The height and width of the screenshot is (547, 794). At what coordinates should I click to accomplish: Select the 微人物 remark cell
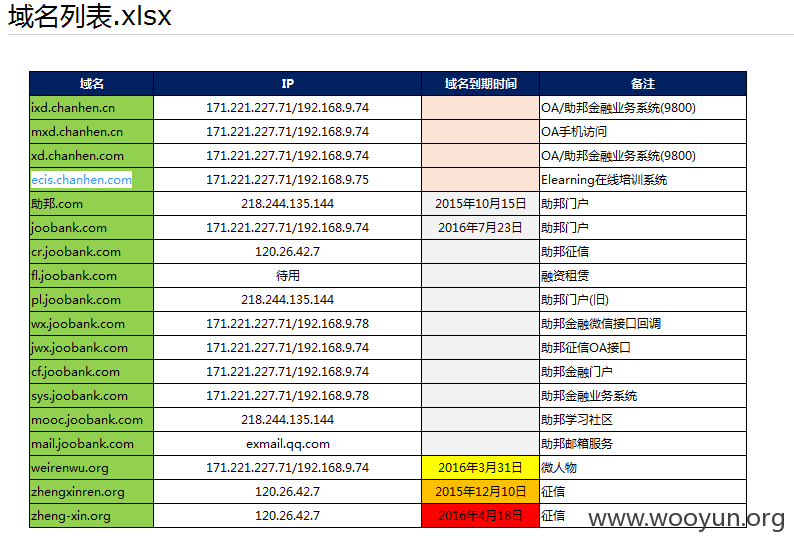(643, 467)
